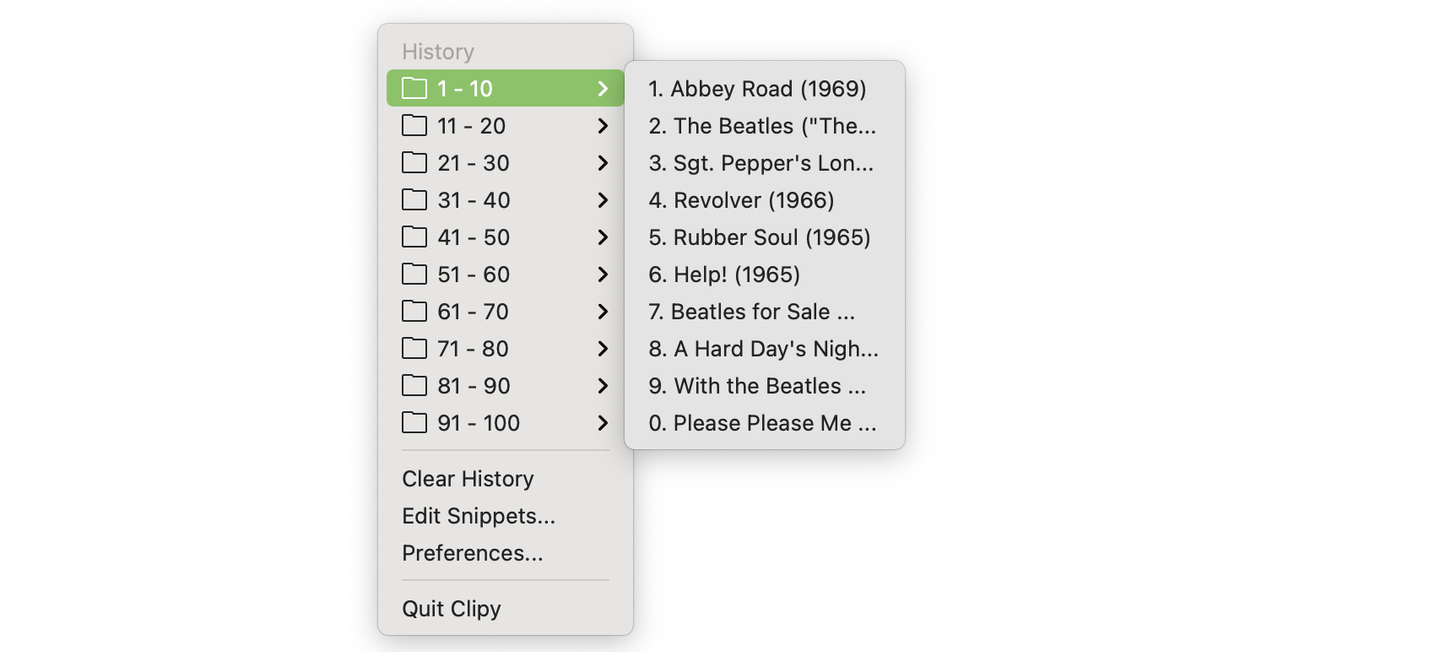Click the folder icon beside 51 - 60
This screenshot has width=1440, height=652.
click(x=414, y=274)
